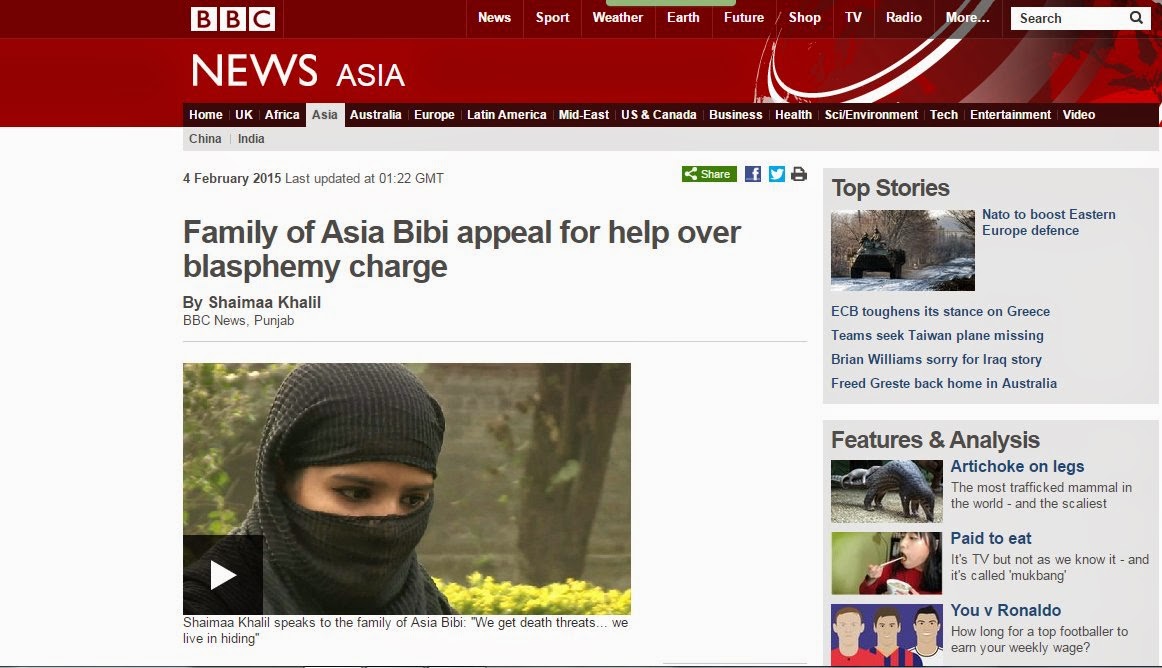
Task: Select the Asia tab in news navigation
Action: 325,115
